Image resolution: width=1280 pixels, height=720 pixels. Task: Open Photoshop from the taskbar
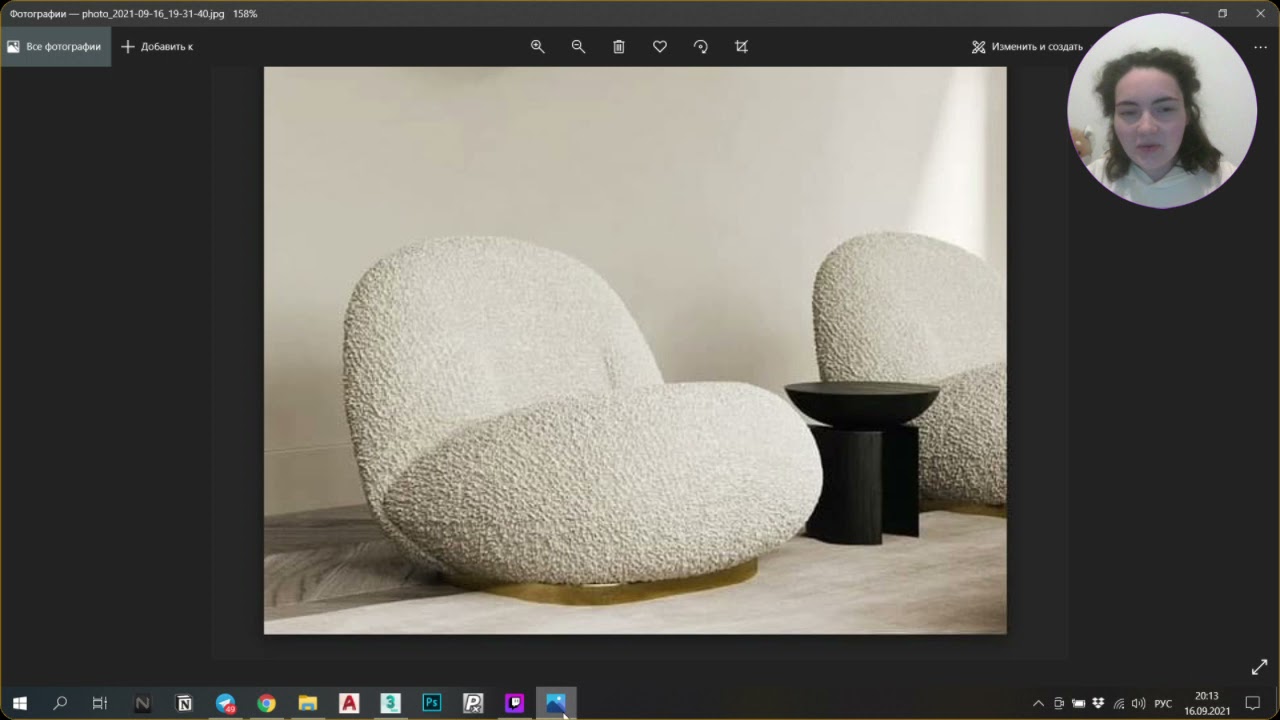point(432,703)
